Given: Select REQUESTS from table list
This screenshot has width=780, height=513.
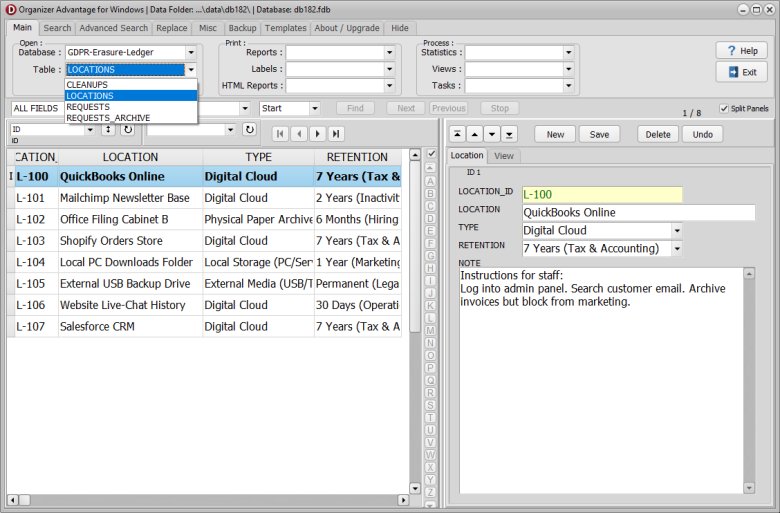Looking at the screenshot, I should pos(131,107).
